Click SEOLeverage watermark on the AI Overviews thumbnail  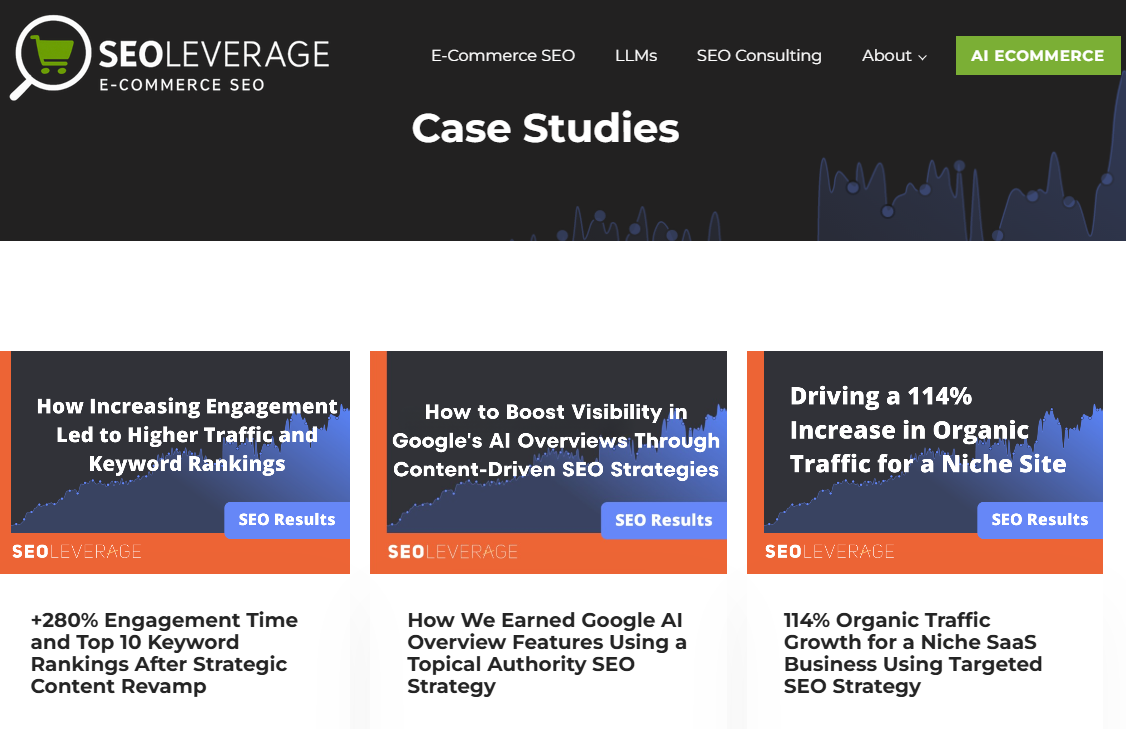[x=452, y=552]
